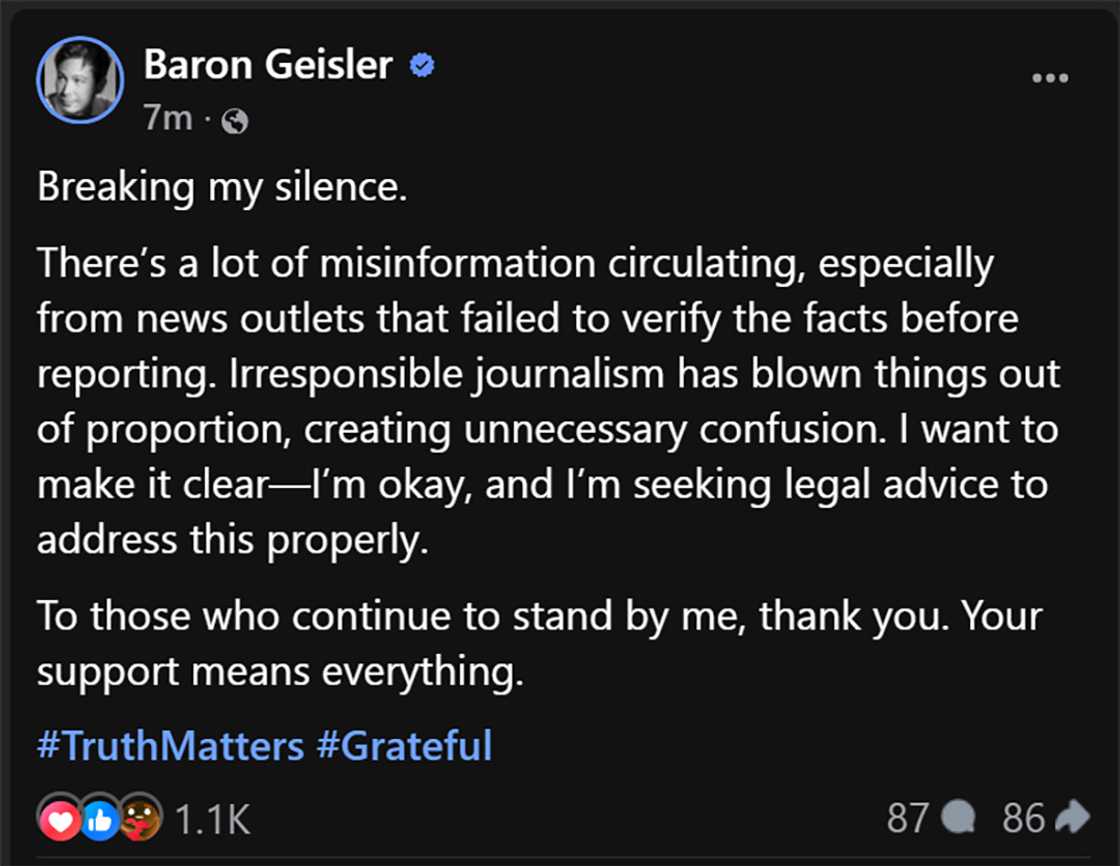Click the "Breaking my silence." text line

(222, 188)
